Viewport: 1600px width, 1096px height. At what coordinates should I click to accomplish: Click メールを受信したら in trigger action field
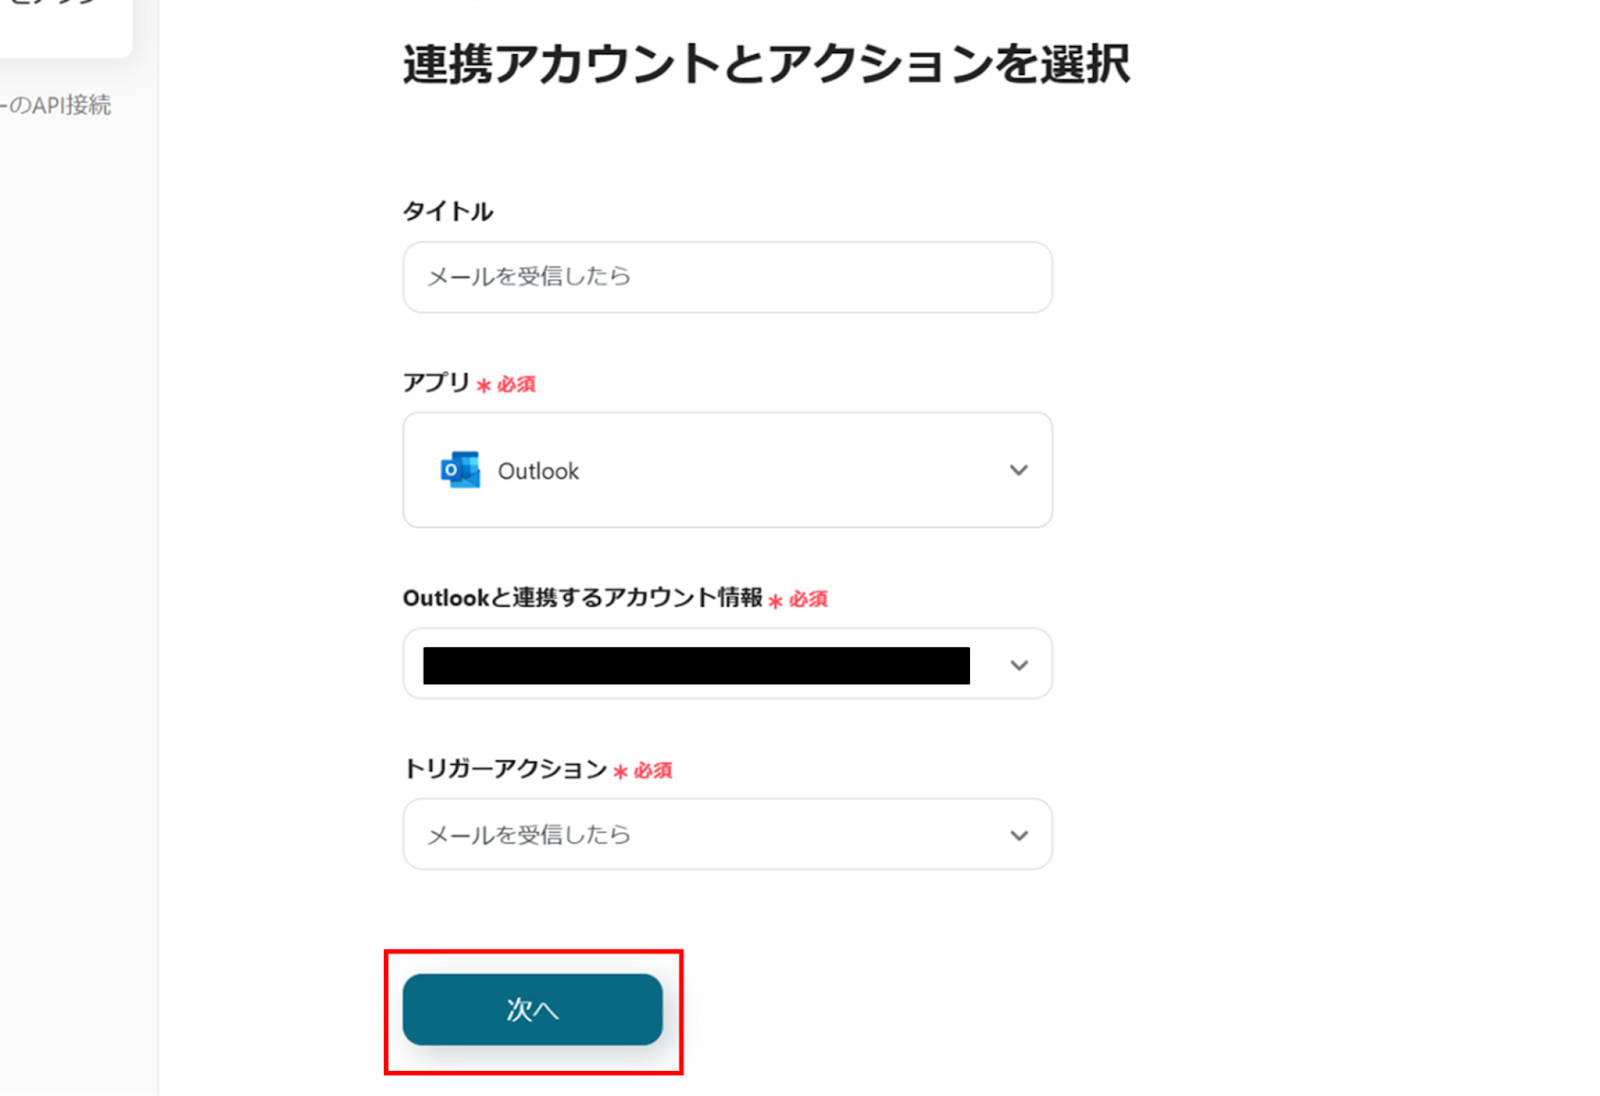(529, 835)
